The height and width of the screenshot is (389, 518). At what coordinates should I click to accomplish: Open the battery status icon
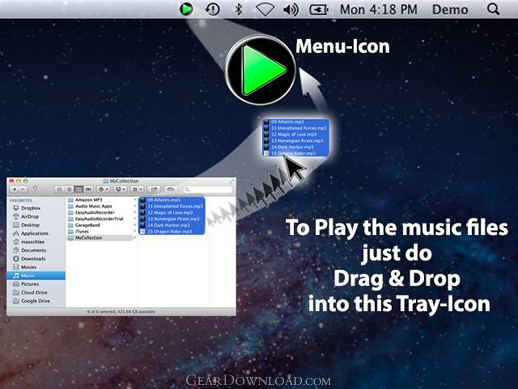pyautogui.click(x=319, y=10)
